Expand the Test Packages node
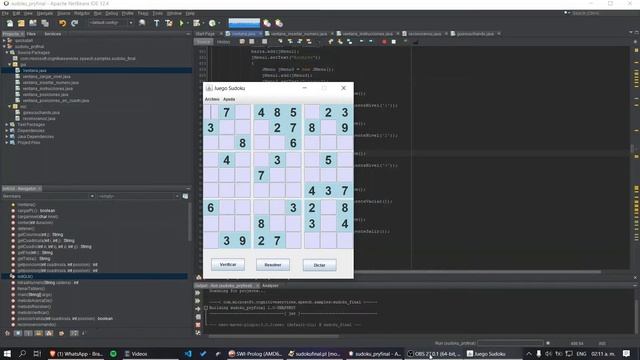640x360 pixels. point(7,124)
